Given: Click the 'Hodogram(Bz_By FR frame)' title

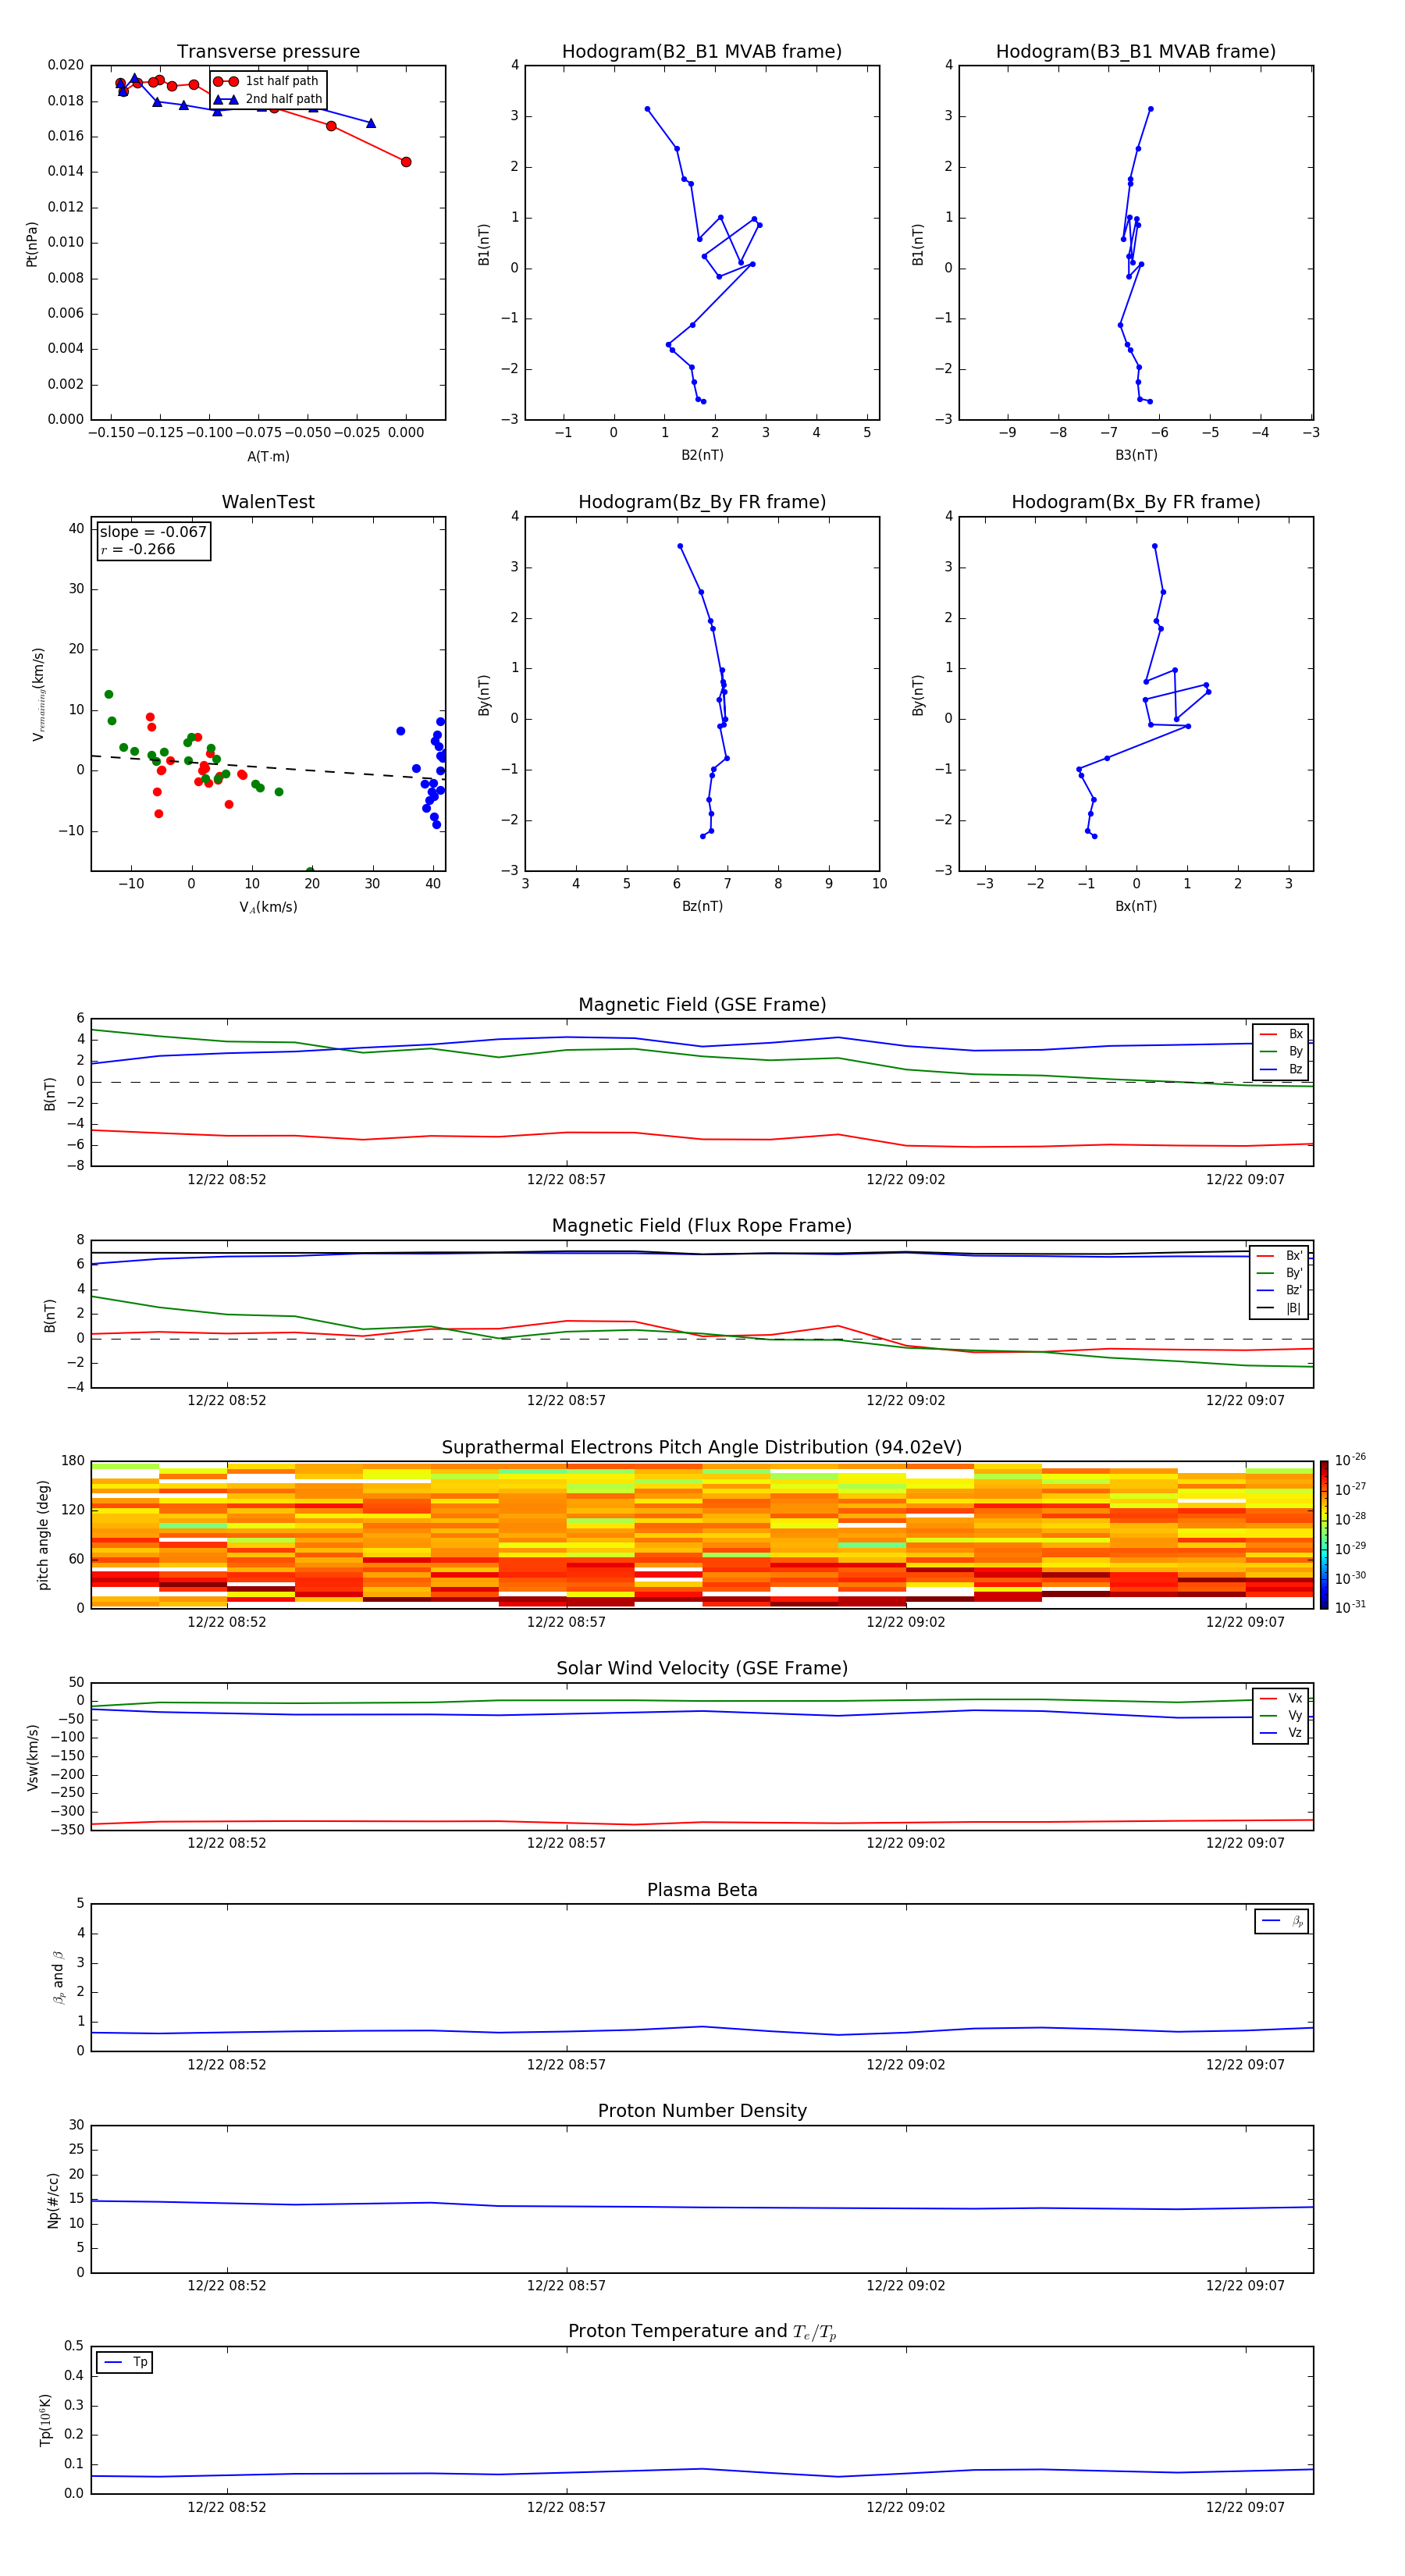Looking at the screenshot, I should [702, 502].
